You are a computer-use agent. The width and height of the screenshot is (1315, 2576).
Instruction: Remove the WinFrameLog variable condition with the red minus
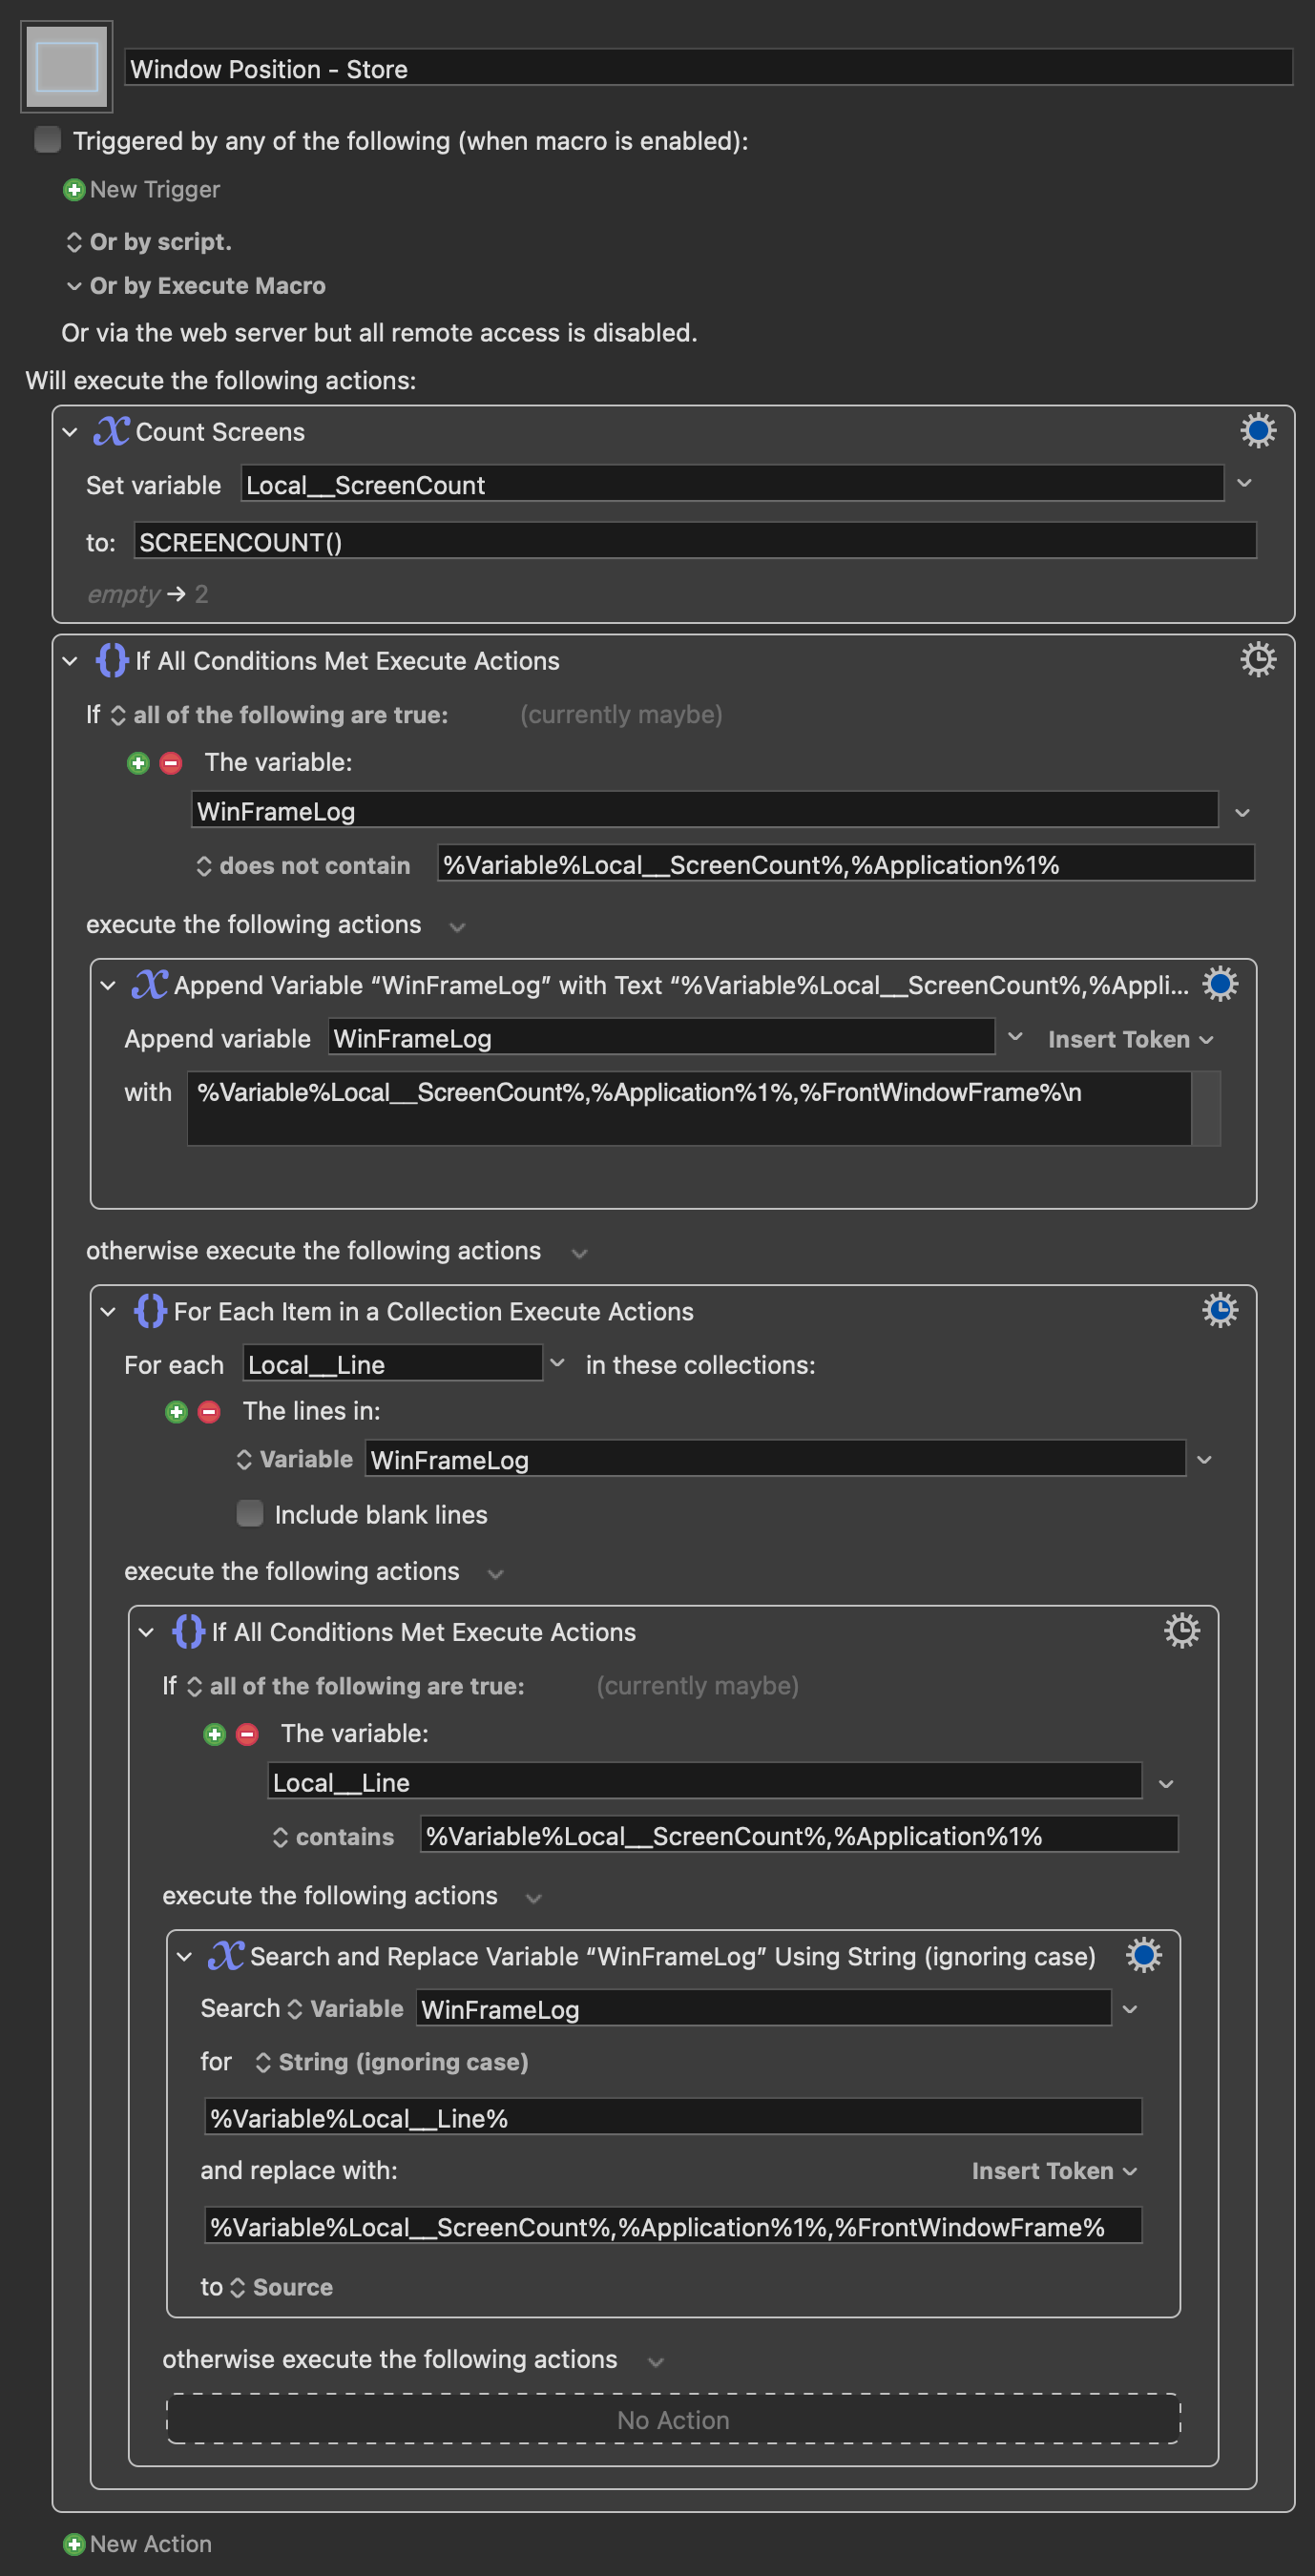point(171,763)
